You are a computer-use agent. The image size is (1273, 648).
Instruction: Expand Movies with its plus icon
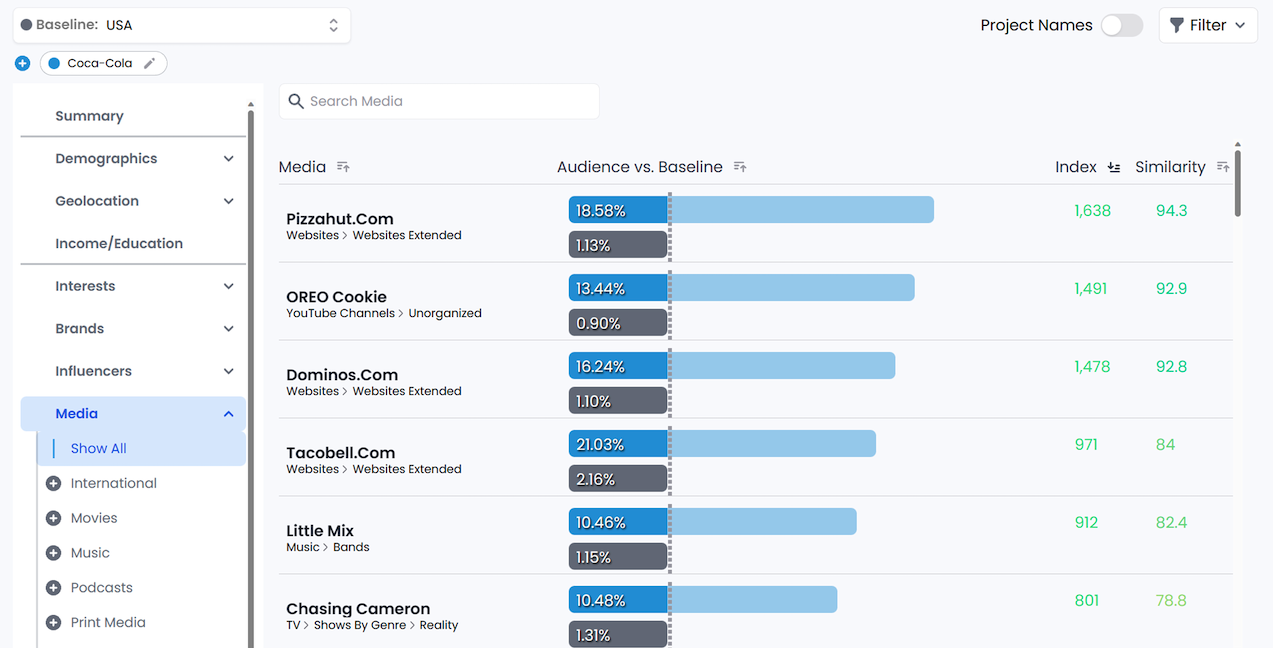point(54,519)
